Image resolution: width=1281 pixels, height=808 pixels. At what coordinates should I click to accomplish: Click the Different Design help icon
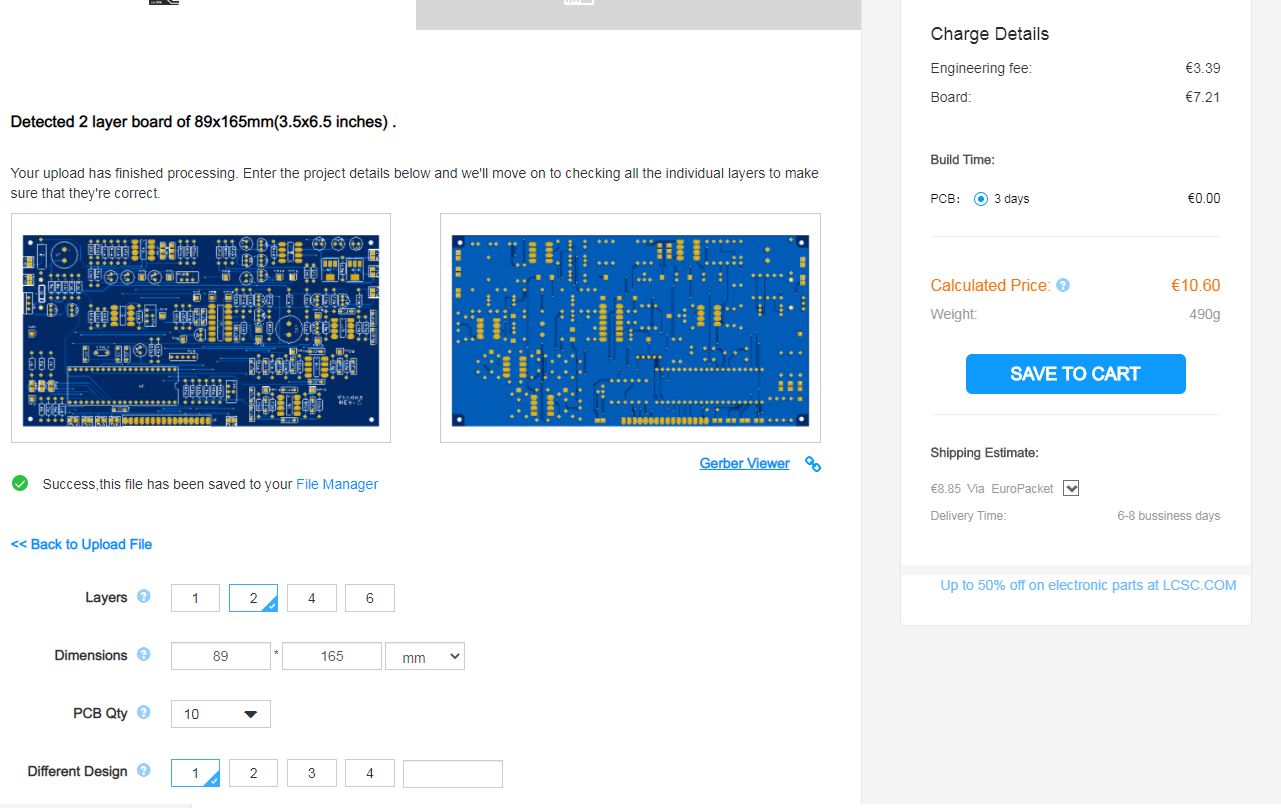144,771
